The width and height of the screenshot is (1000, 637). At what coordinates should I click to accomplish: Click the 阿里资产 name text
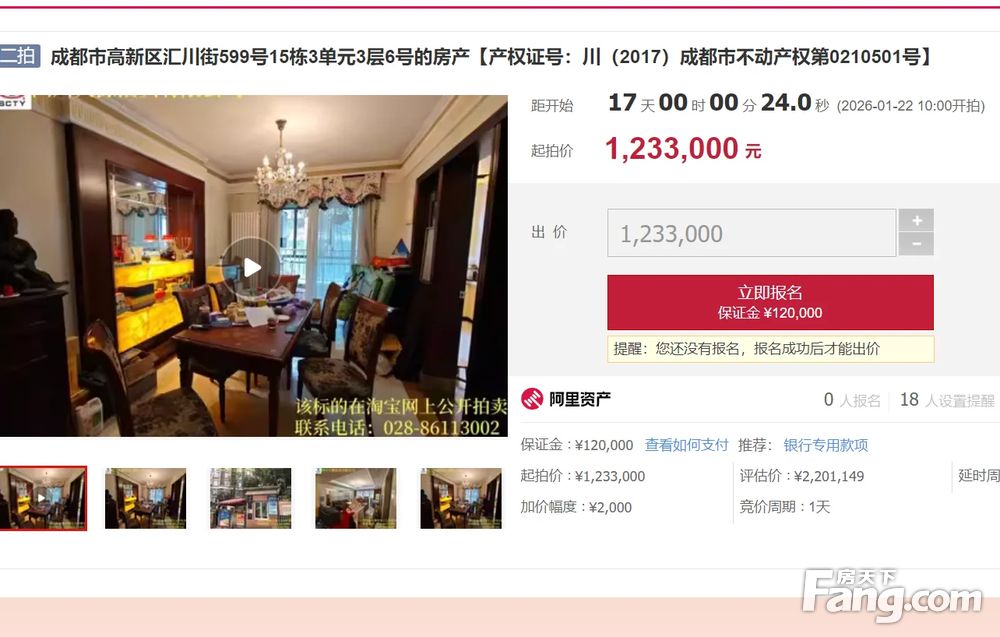(580, 399)
